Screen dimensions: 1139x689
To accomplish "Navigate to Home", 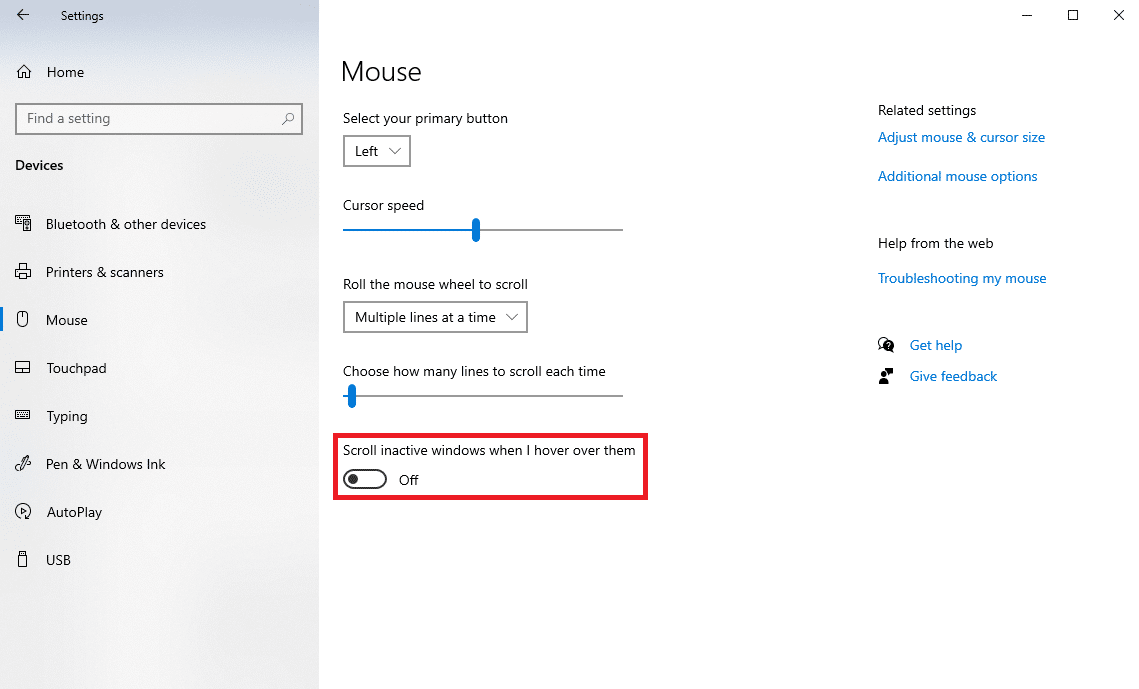I will [x=65, y=71].
